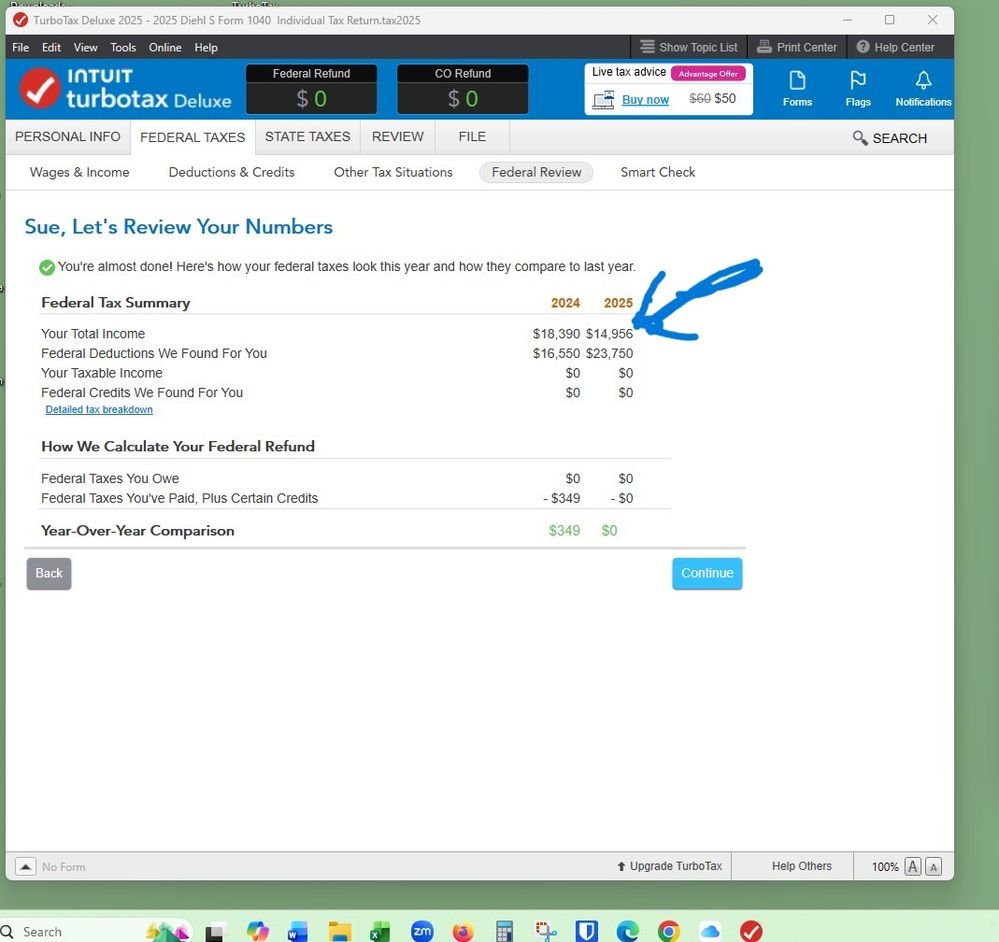Click Upgrade TurboTax

click(x=669, y=866)
